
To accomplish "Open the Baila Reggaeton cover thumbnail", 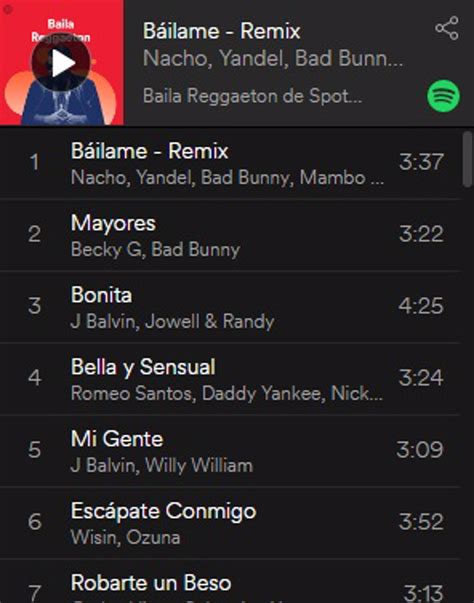I will pyautogui.click(x=62, y=63).
